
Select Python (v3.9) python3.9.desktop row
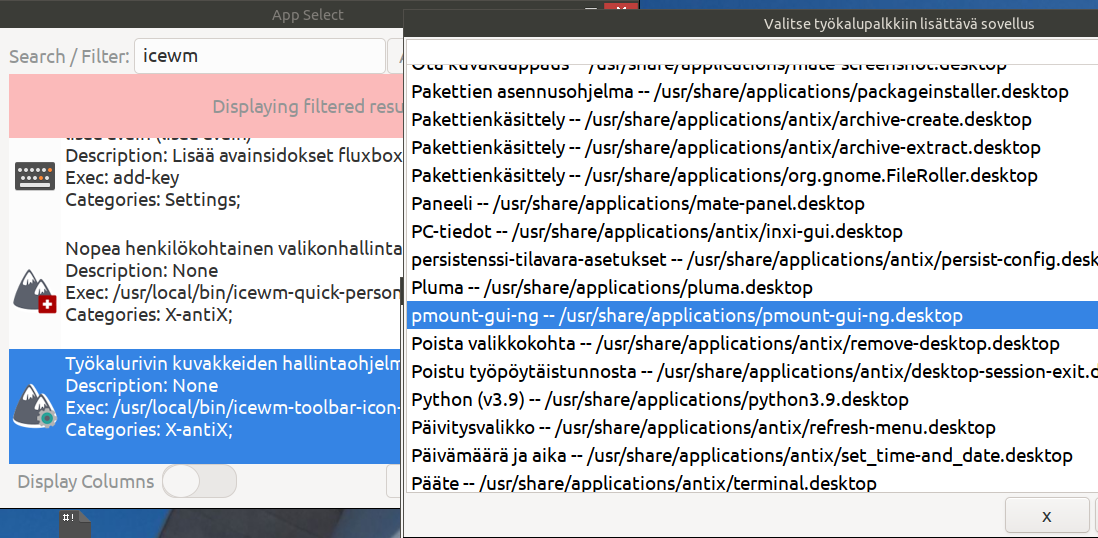coord(752,400)
